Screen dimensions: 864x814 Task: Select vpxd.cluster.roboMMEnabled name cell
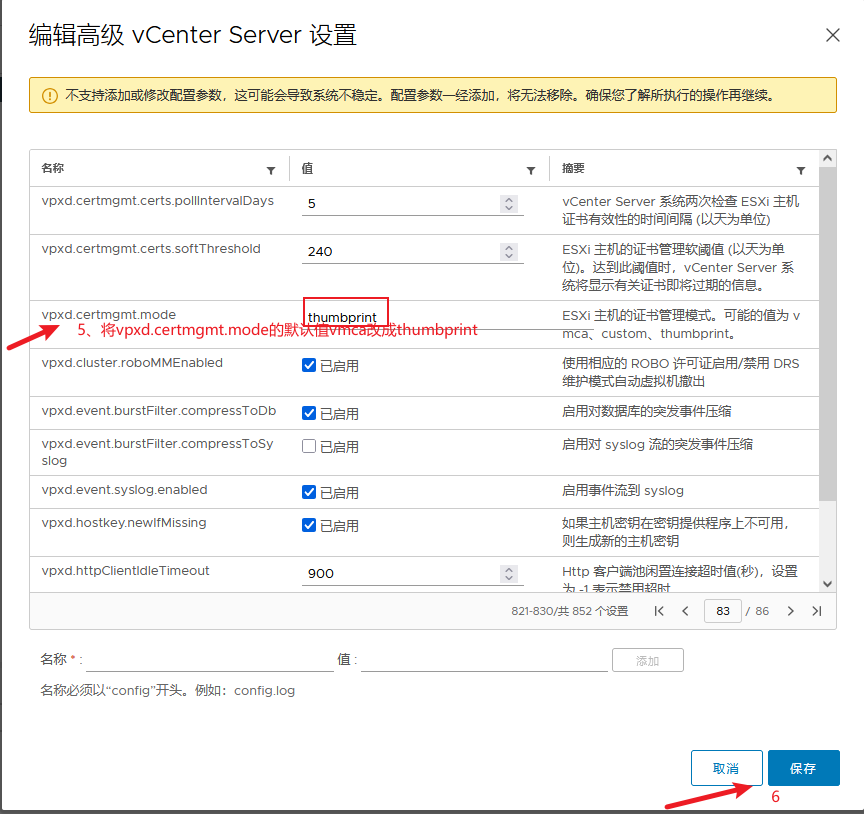(132, 363)
